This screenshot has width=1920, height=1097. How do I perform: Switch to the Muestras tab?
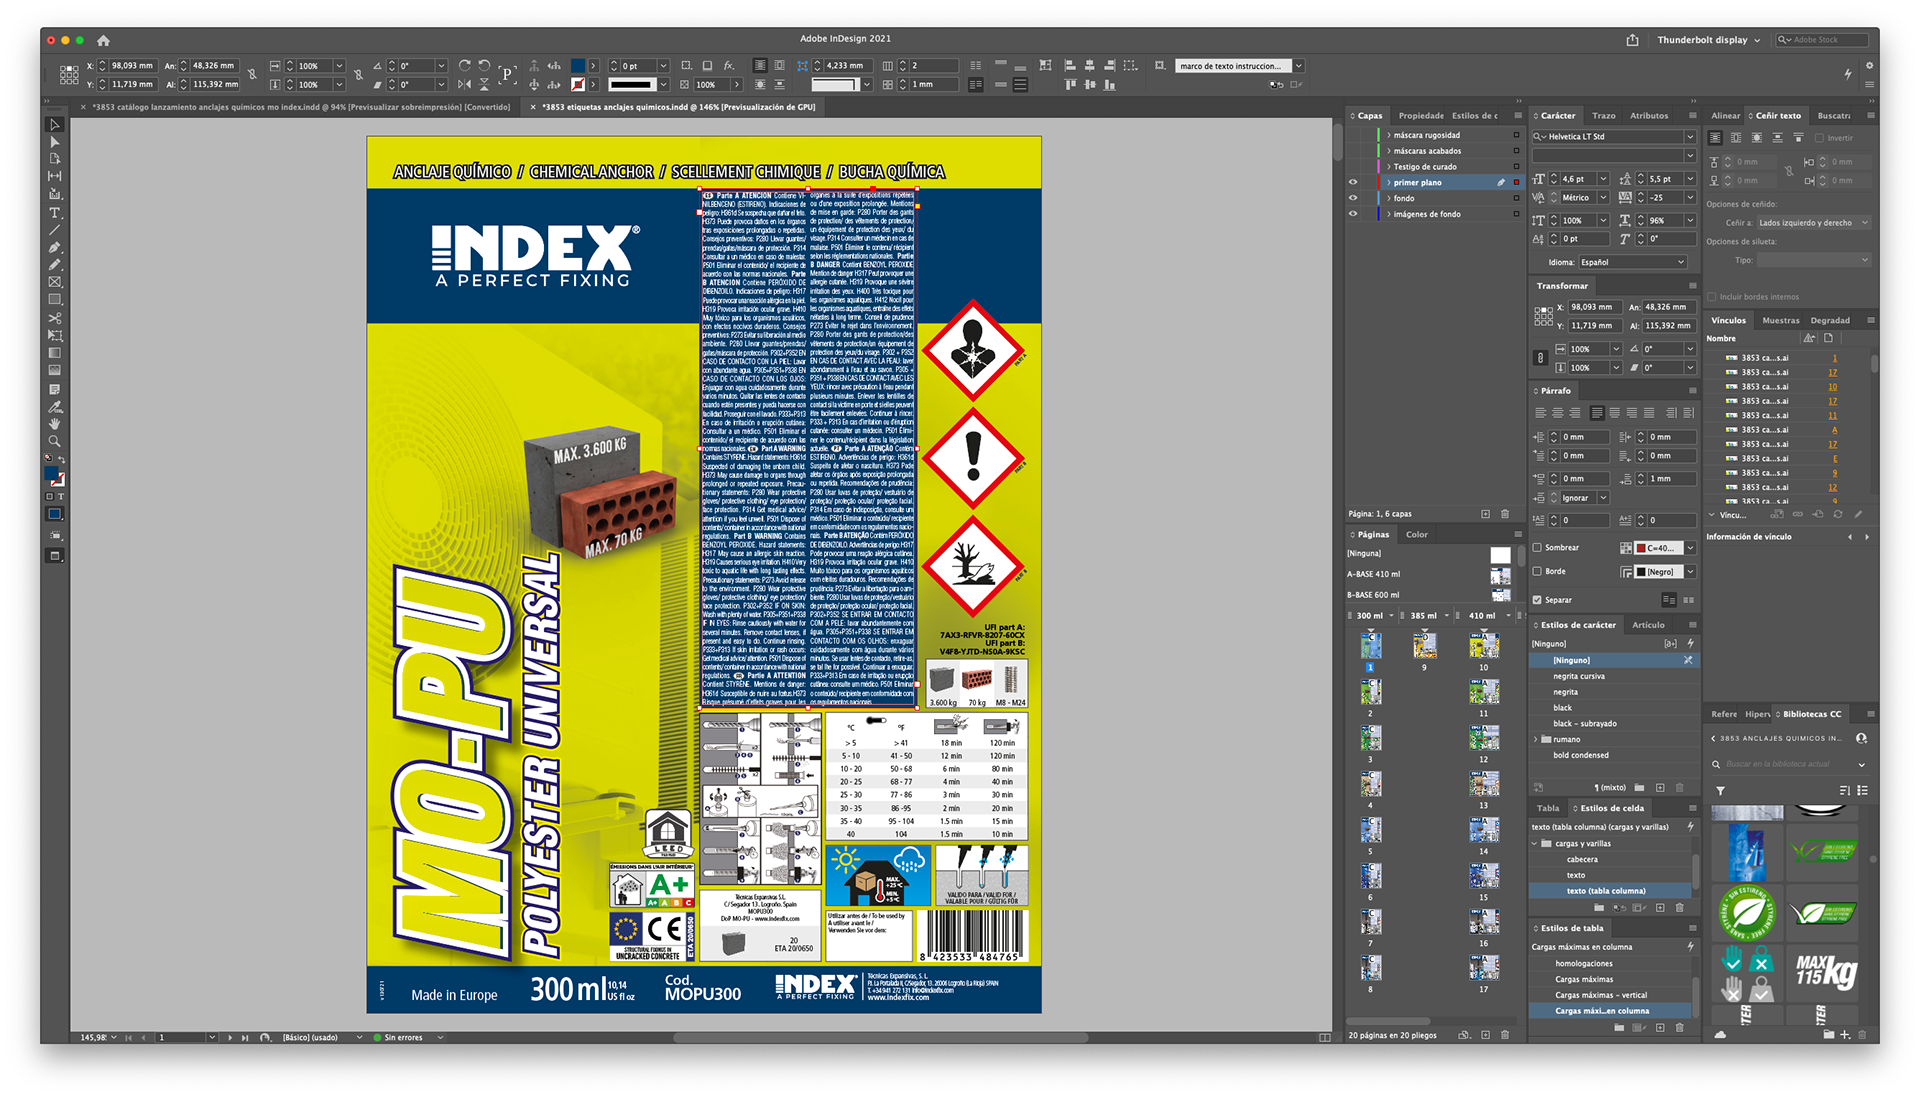click(x=1780, y=321)
